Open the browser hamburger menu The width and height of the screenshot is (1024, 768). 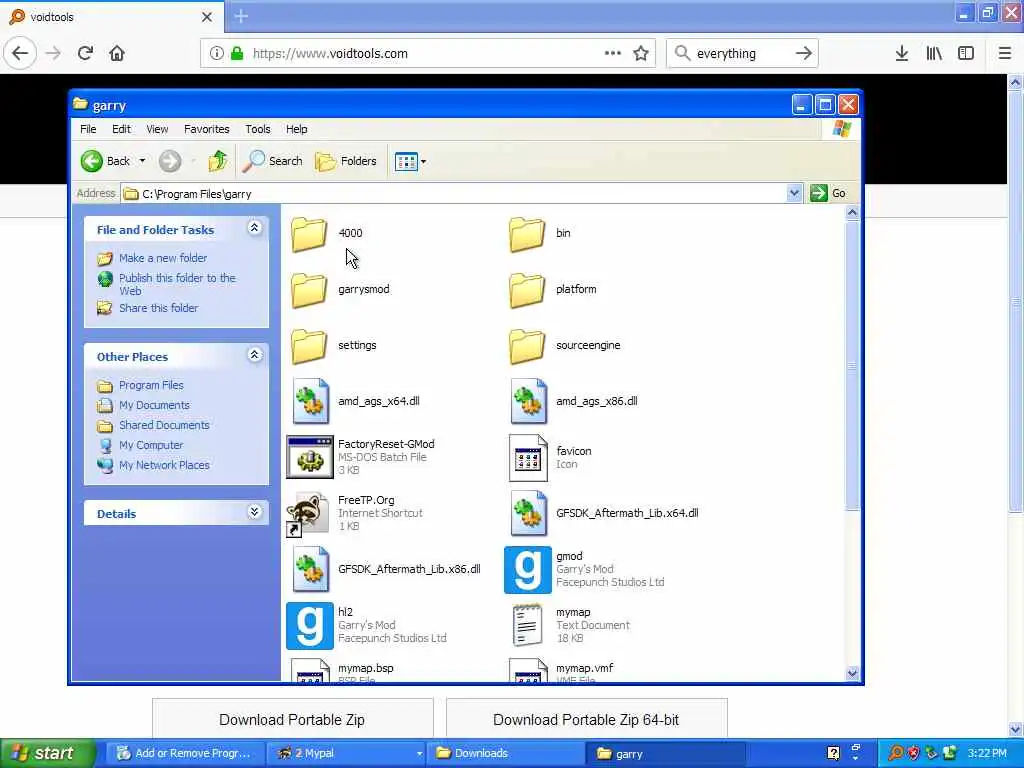click(x=1004, y=53)
